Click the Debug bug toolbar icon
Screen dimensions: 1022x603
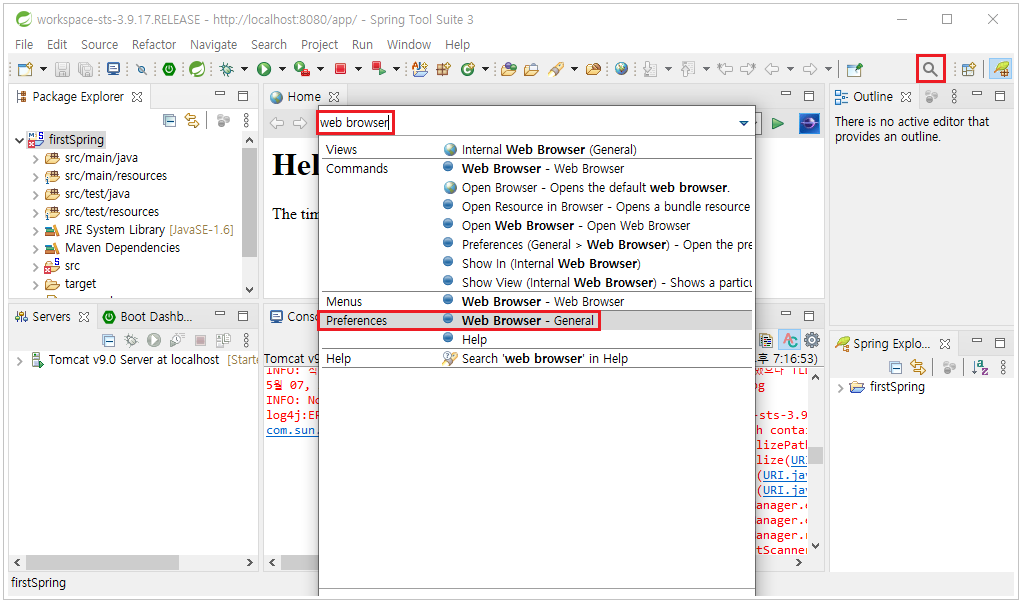(227, 68)
